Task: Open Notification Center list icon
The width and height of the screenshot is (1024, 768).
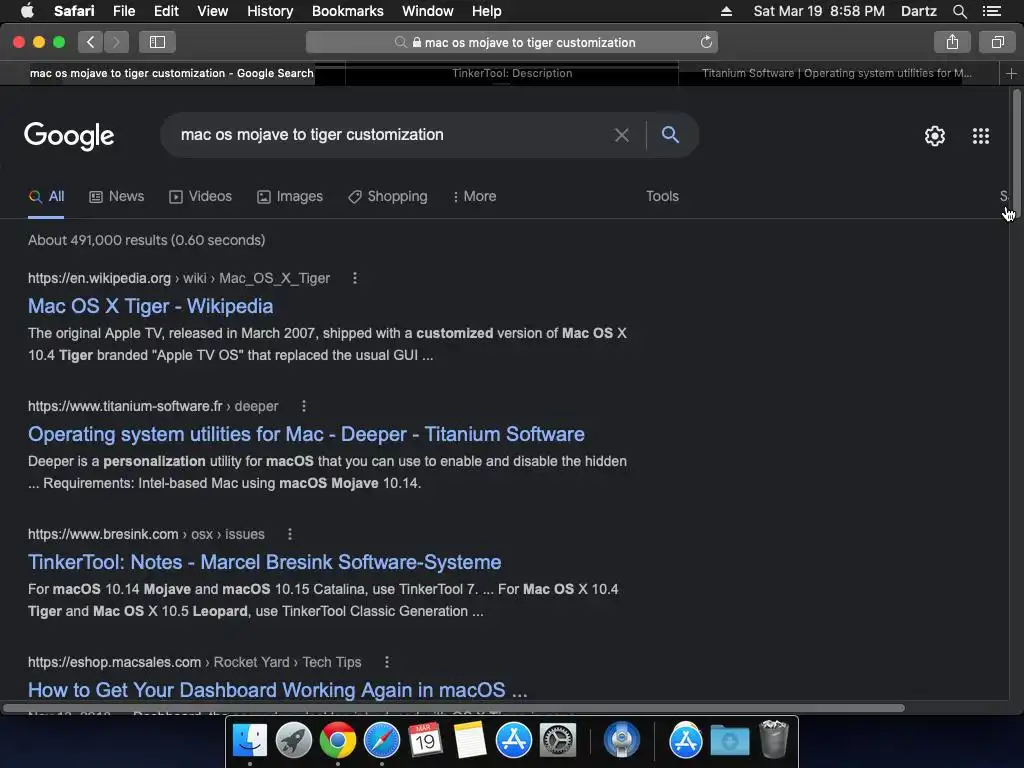Action: pos(991,11)
